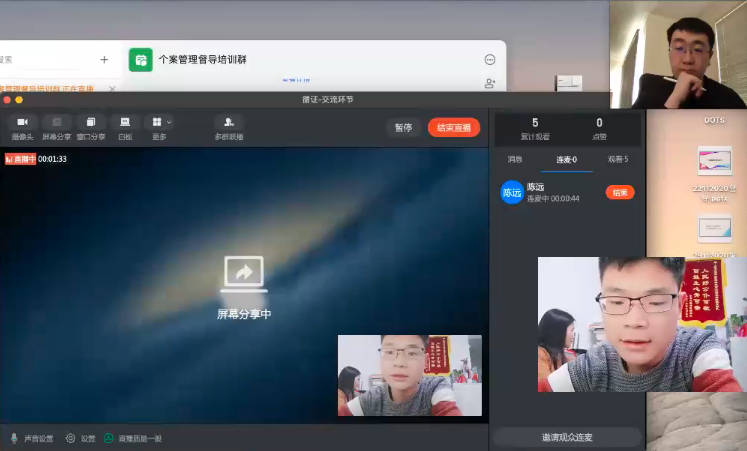Viewport: 747px width, 451px height.
Task: Click the live status 直播中 badge
Action: [x=20, y=159]
